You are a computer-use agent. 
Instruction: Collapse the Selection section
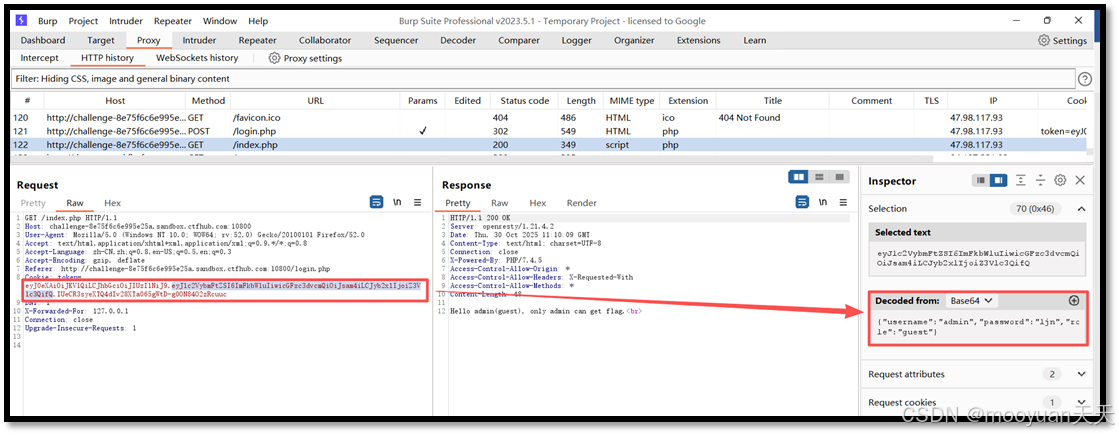[x=1080, y=209]
